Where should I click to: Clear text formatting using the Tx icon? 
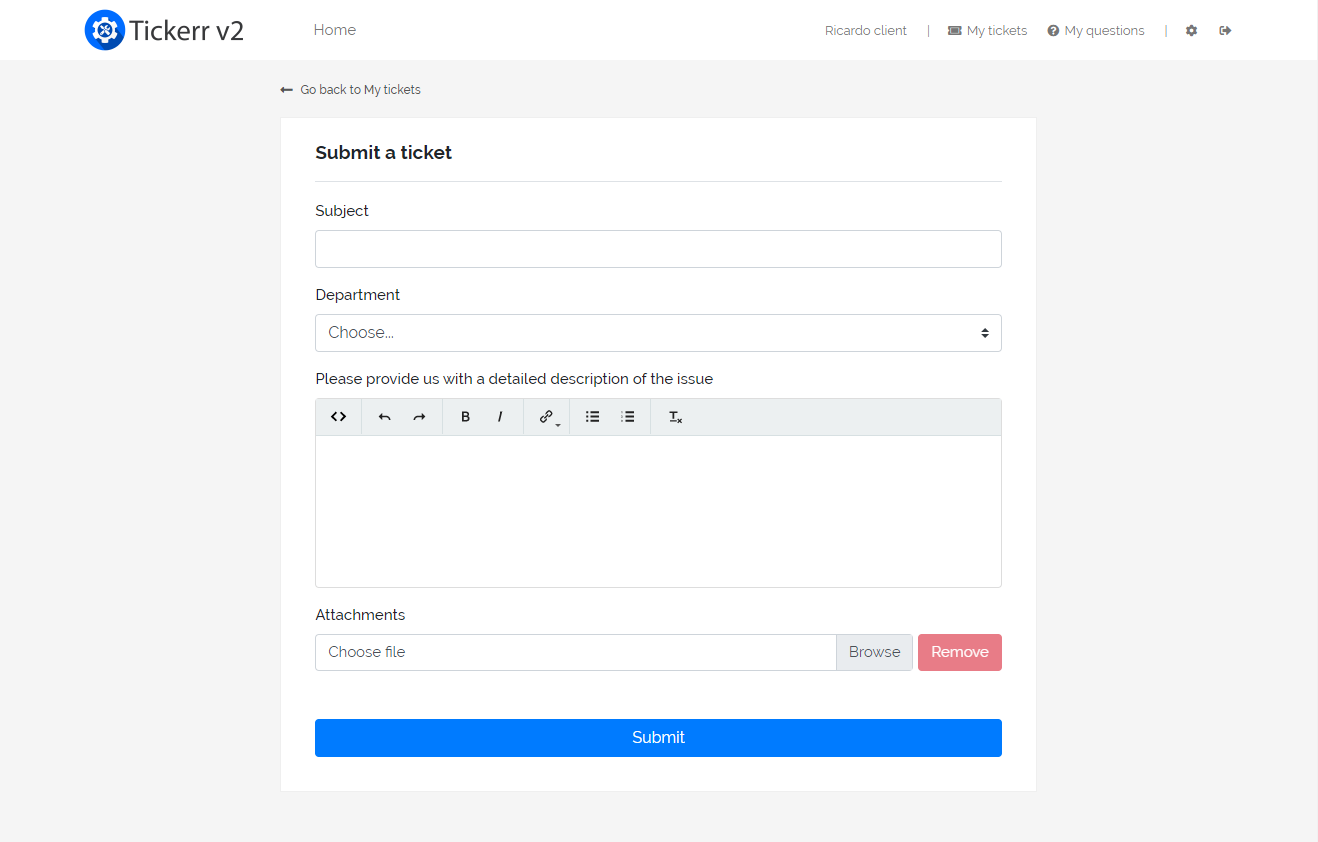pyautogui.click(x=674, y=417)
